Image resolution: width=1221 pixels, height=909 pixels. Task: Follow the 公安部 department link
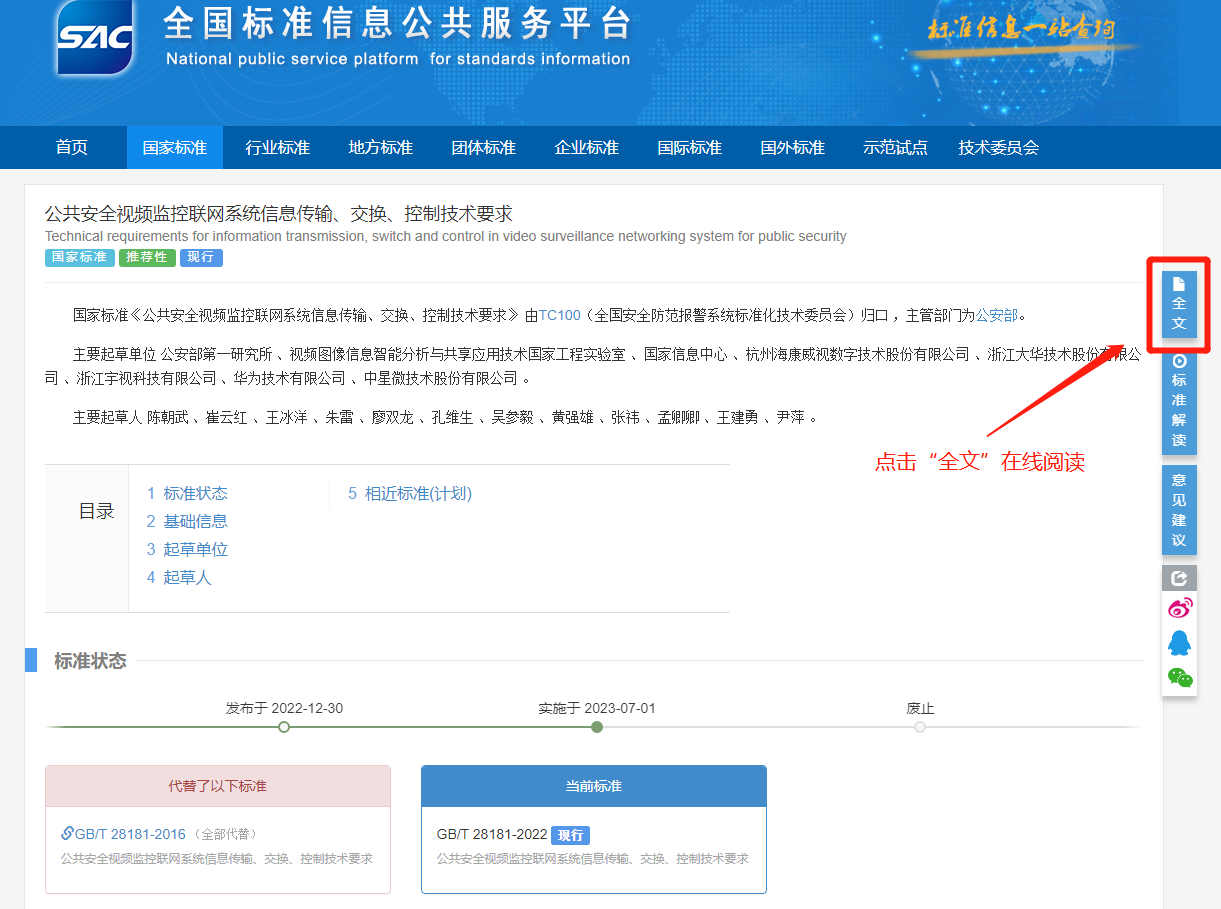[996, 315]
